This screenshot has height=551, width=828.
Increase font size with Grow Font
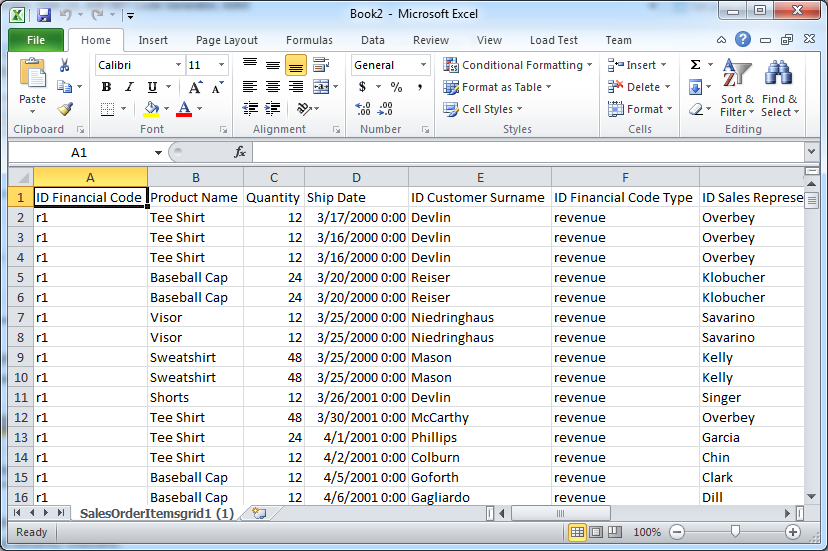[x=195, y=87]
